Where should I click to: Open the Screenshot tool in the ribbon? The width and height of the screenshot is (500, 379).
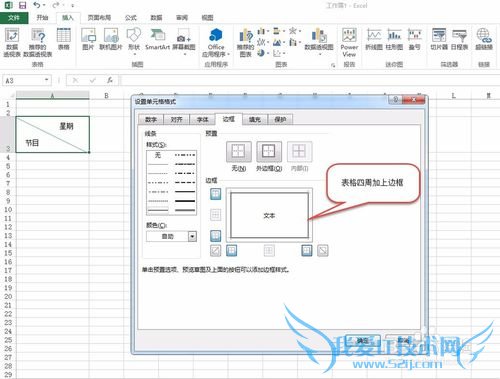point(184,41)
